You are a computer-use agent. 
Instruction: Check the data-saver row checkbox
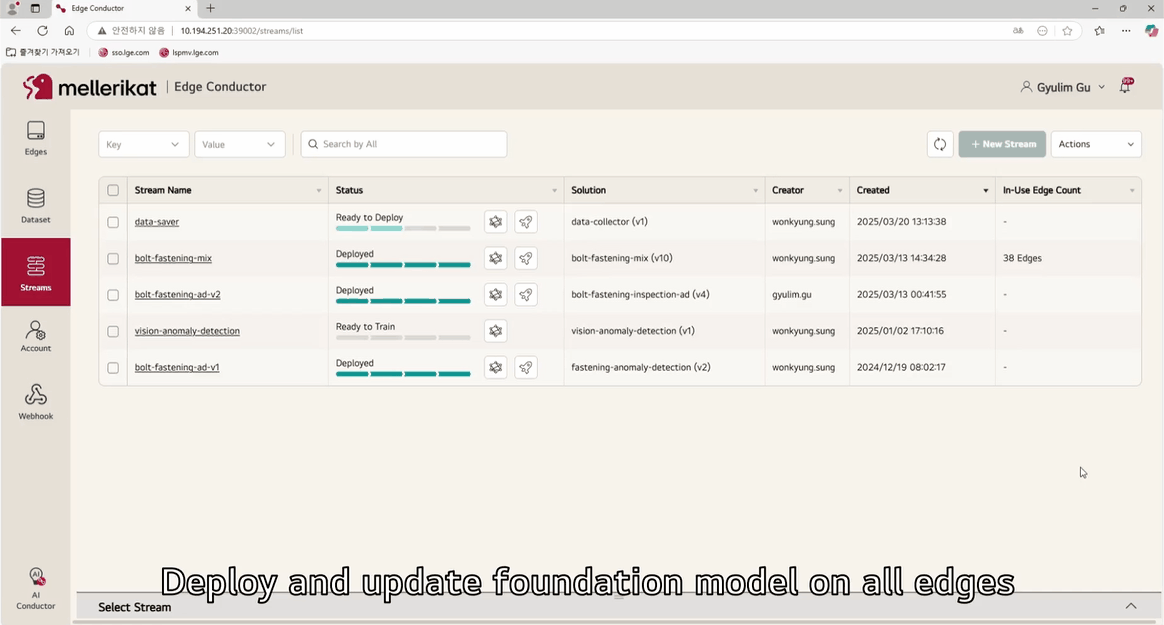(x=113, y=222)
